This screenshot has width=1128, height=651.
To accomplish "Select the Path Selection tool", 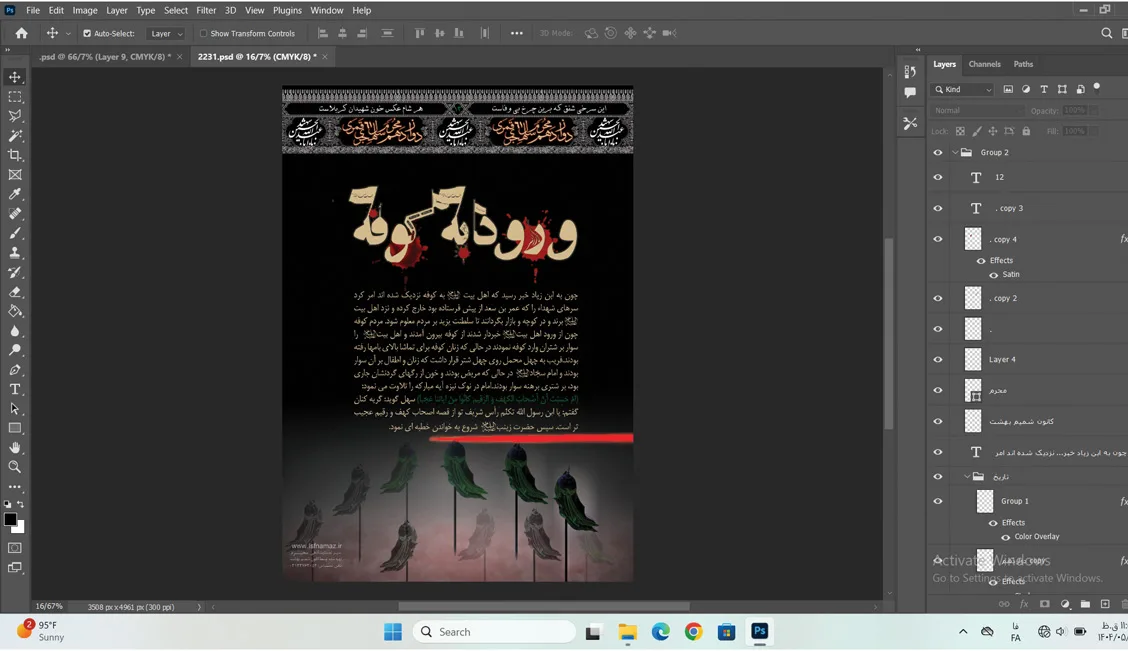I will coord(14,408).
